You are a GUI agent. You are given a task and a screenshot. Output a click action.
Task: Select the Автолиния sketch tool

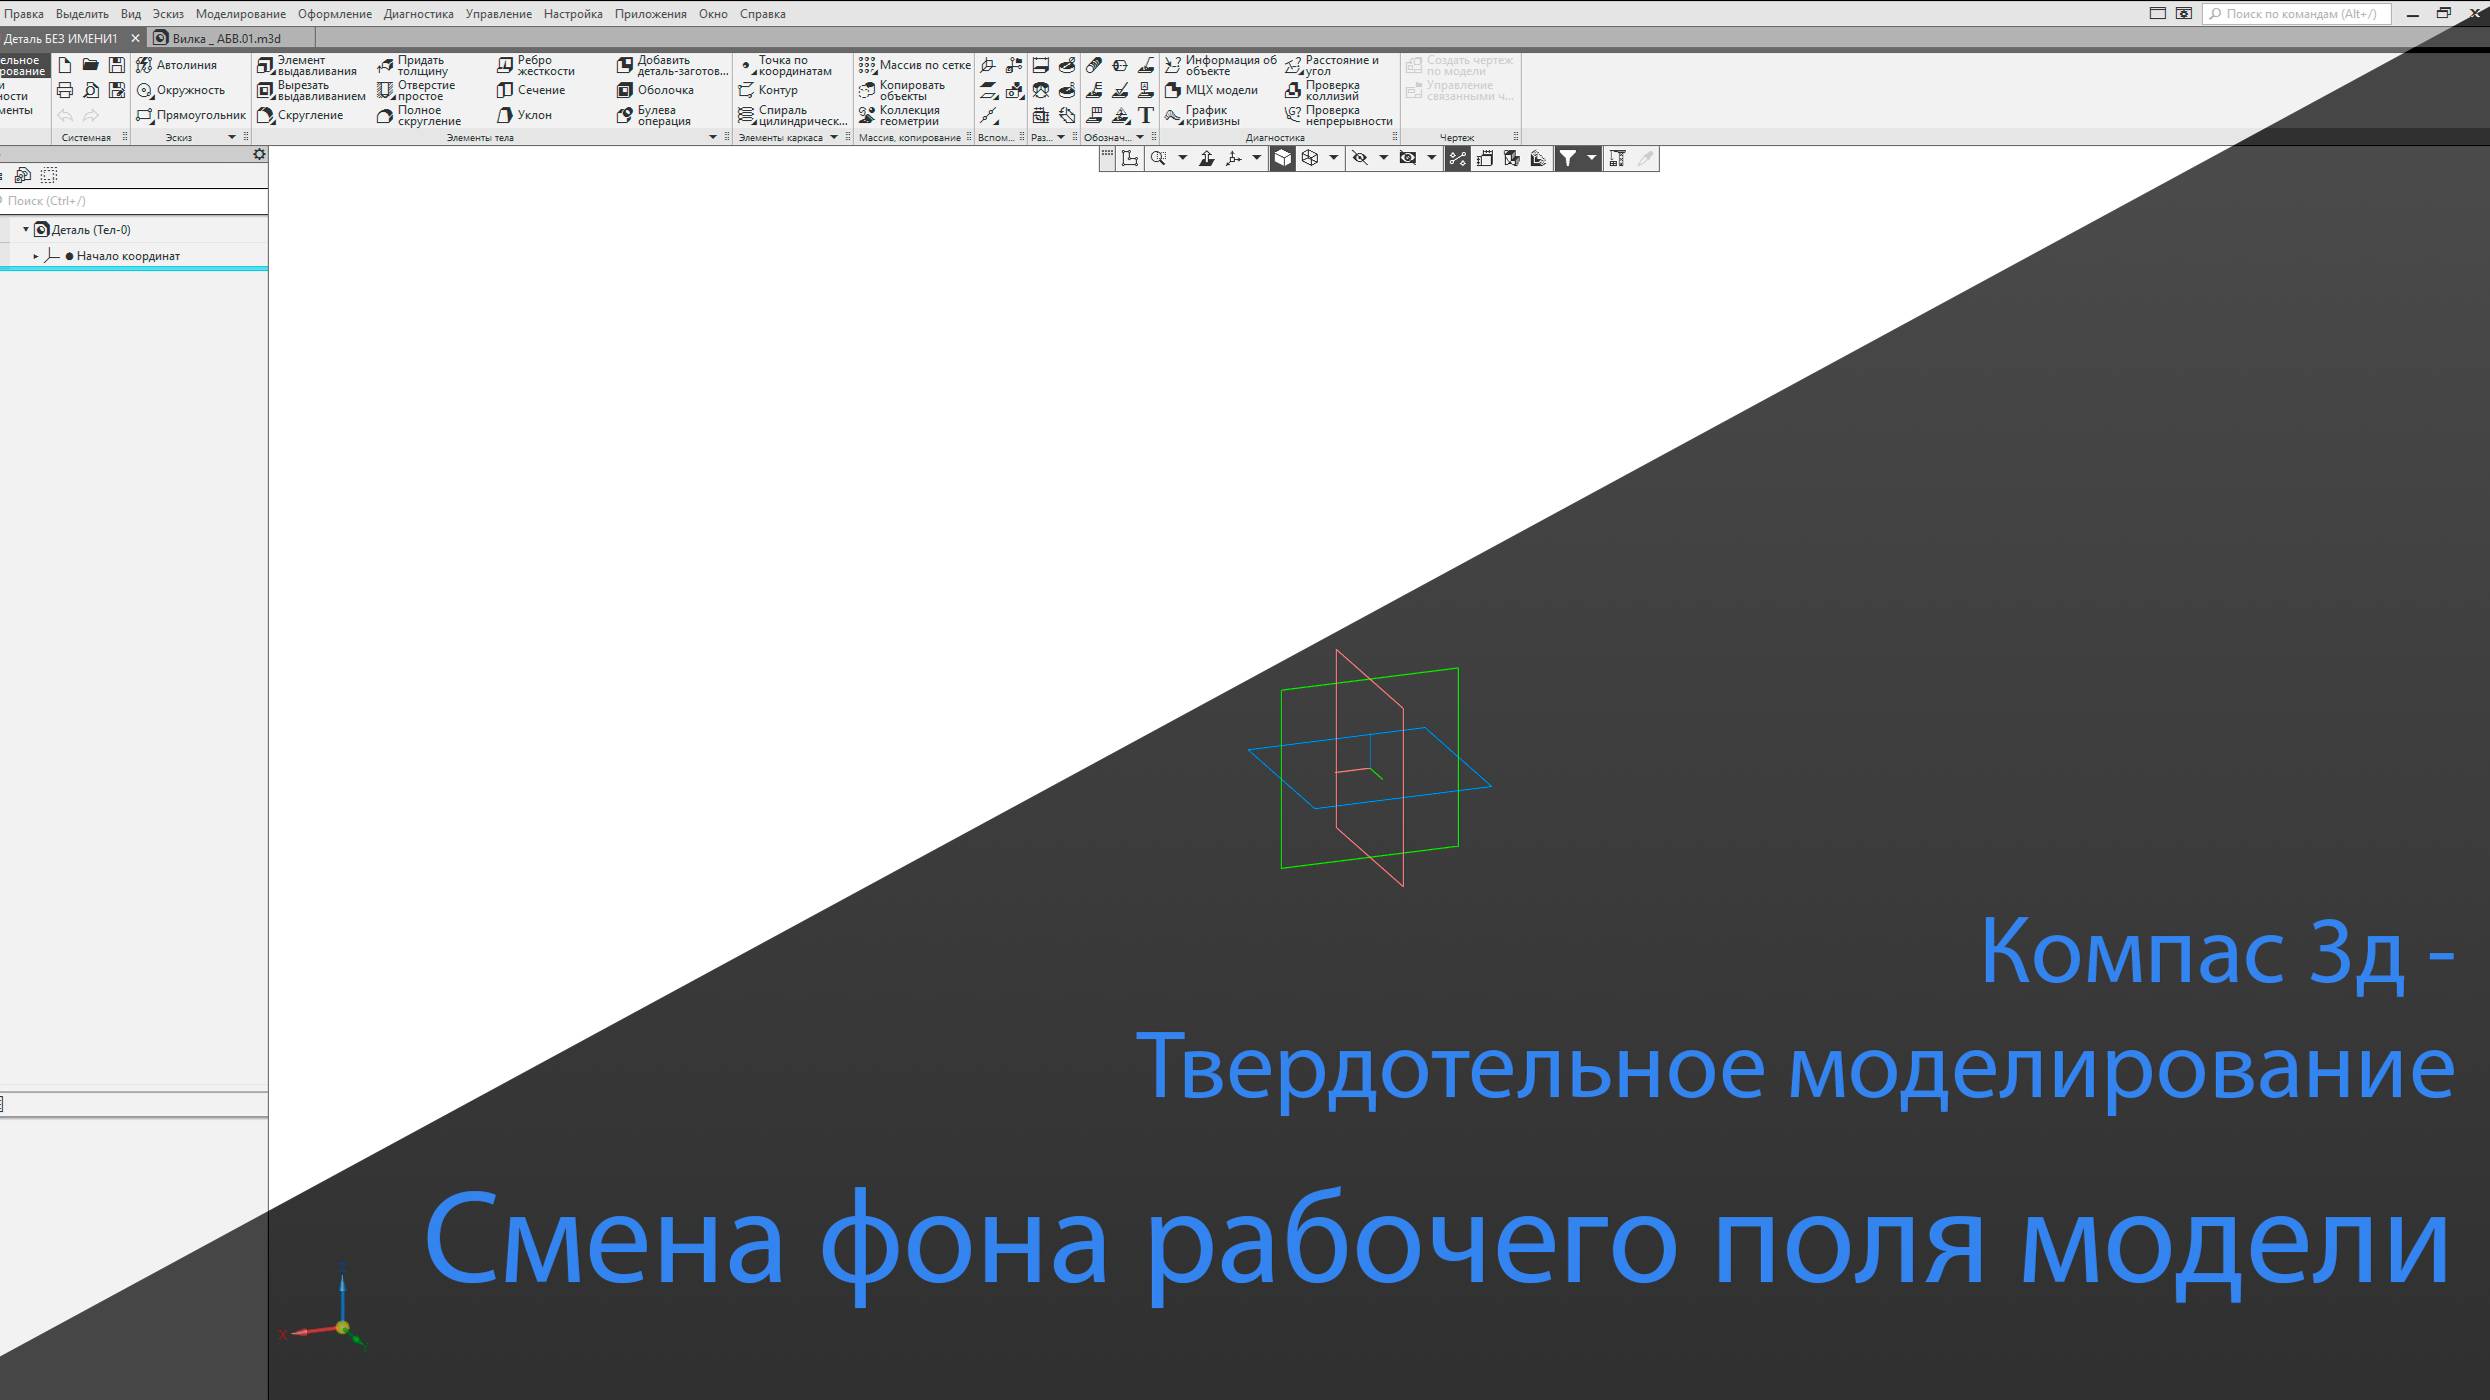click(186, 63)
